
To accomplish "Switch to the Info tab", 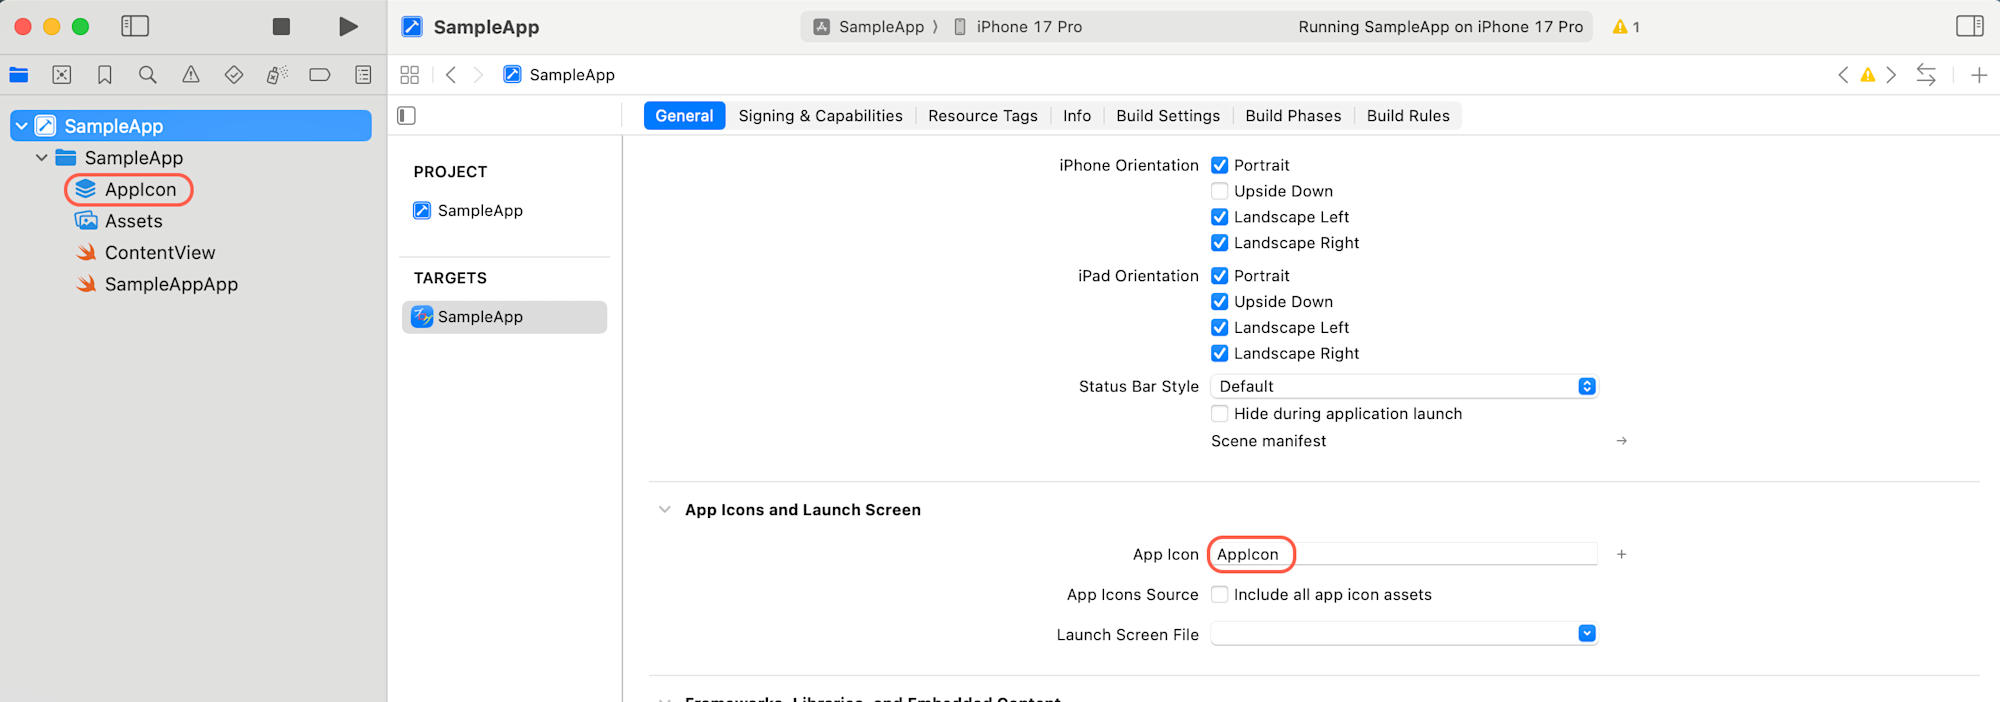I will pos(1077,116).
